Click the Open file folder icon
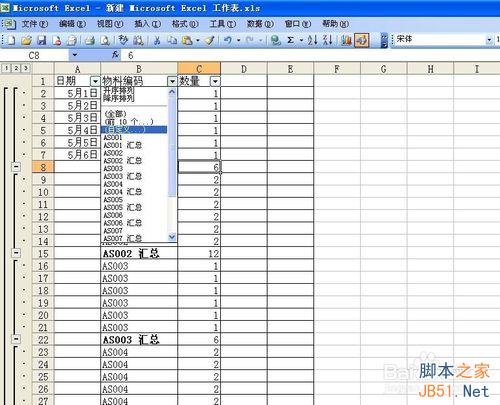This screenshot has width=500, height=405. point(26,40)
